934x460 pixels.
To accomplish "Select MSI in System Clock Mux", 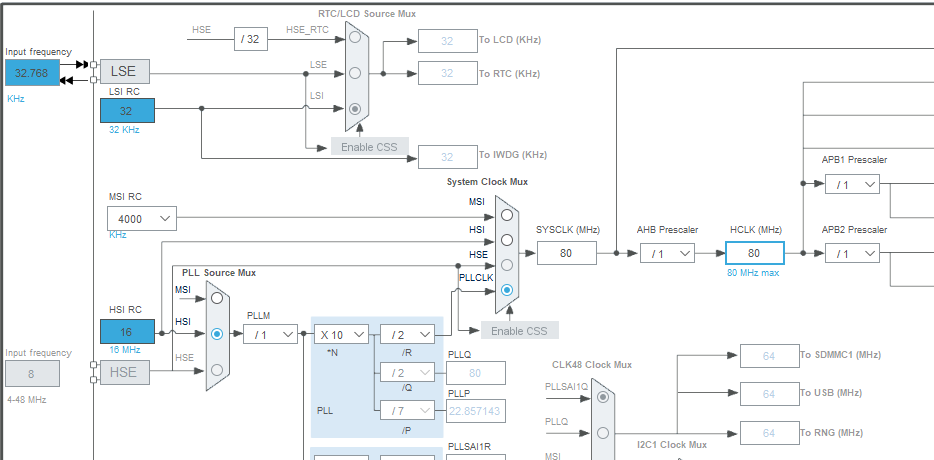I will coord(506,215).
